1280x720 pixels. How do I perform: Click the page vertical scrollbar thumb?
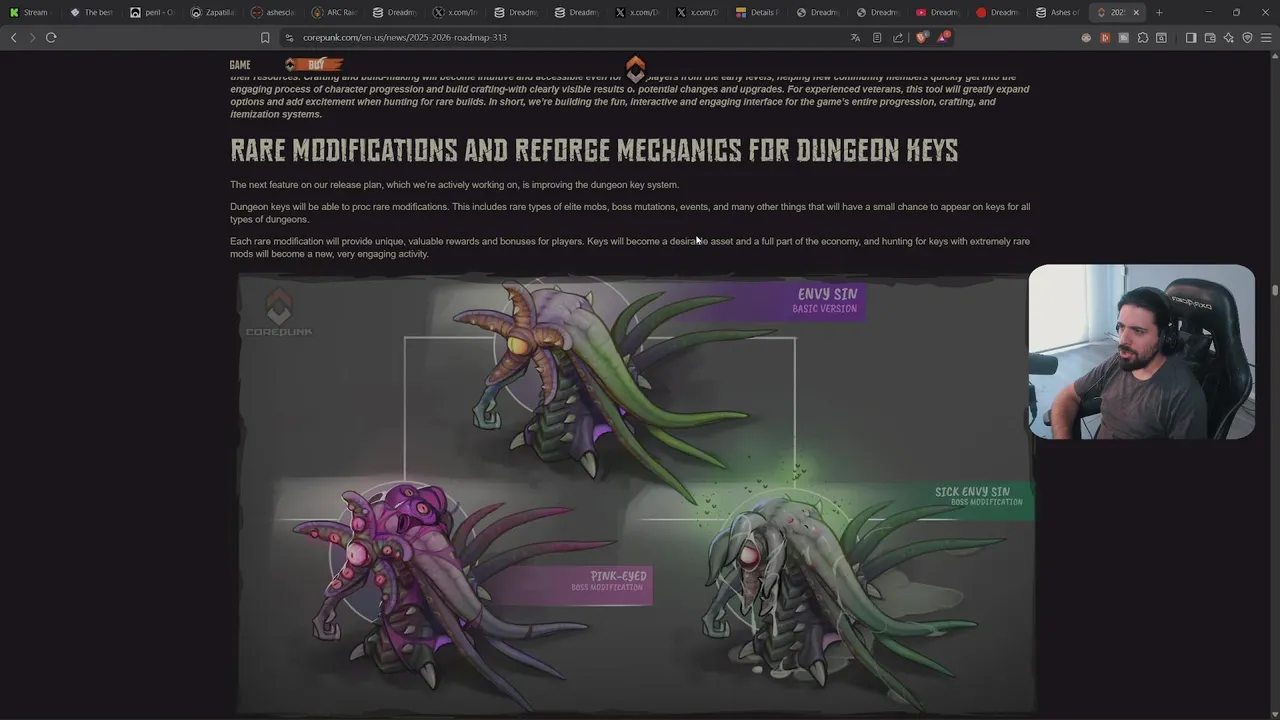[x=1275, y=290]
